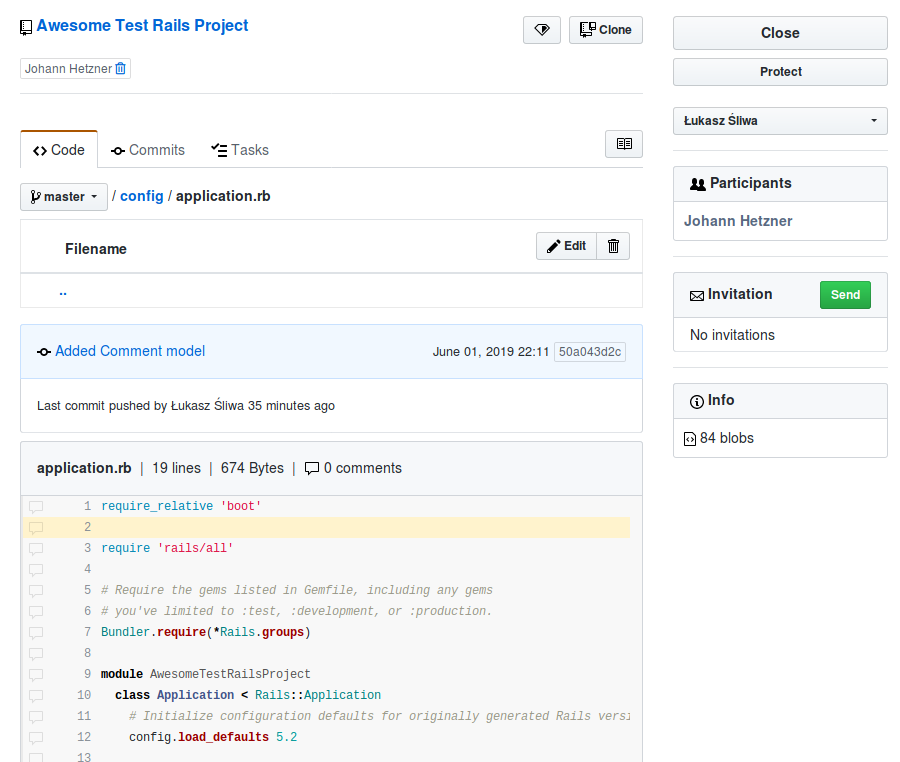This screenshot has height=762, width=900.
Task: Edit the application.rb file
Action: [567, 246]
